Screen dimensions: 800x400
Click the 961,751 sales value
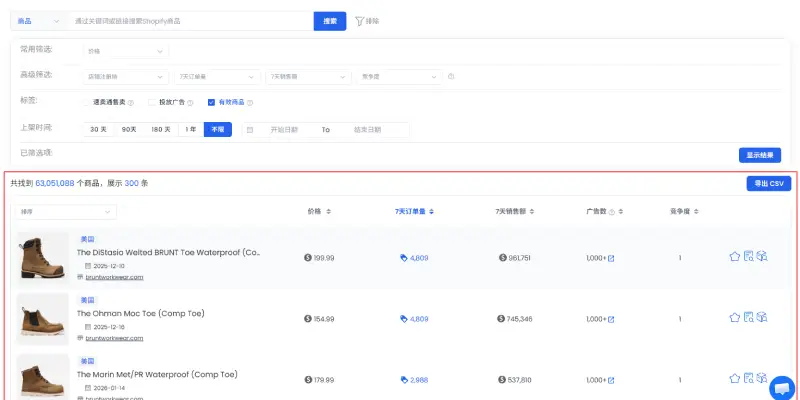pyautogui.click(x=519, y=258)
